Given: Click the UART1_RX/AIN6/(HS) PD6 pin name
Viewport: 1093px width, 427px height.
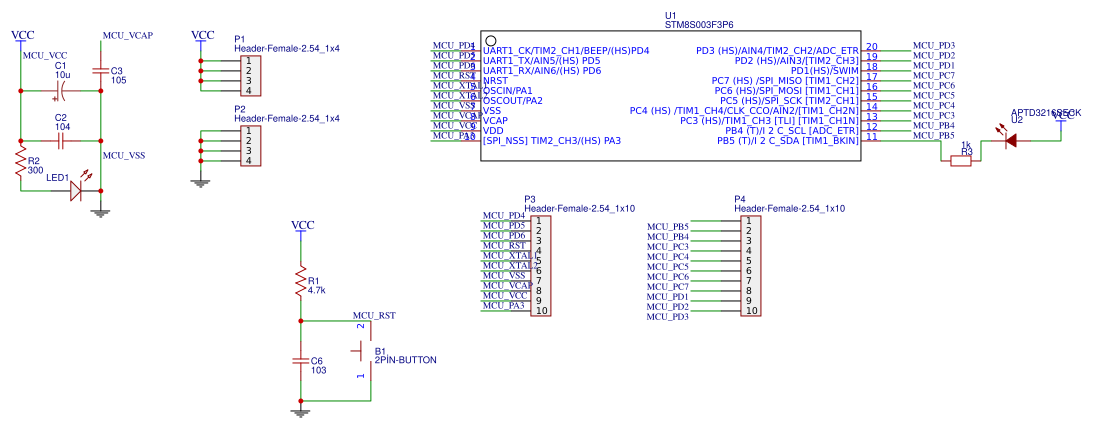Looking at the screenshot, I should pos(542,71).
